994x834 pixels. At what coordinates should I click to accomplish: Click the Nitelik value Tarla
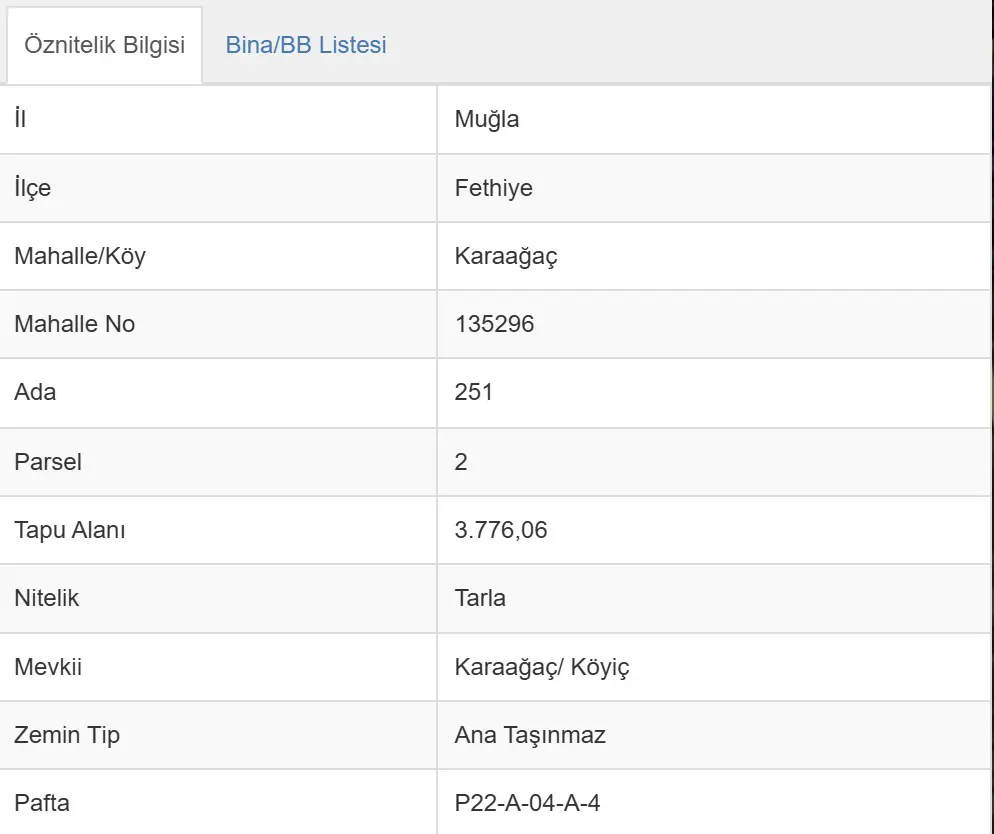(480, 598)
